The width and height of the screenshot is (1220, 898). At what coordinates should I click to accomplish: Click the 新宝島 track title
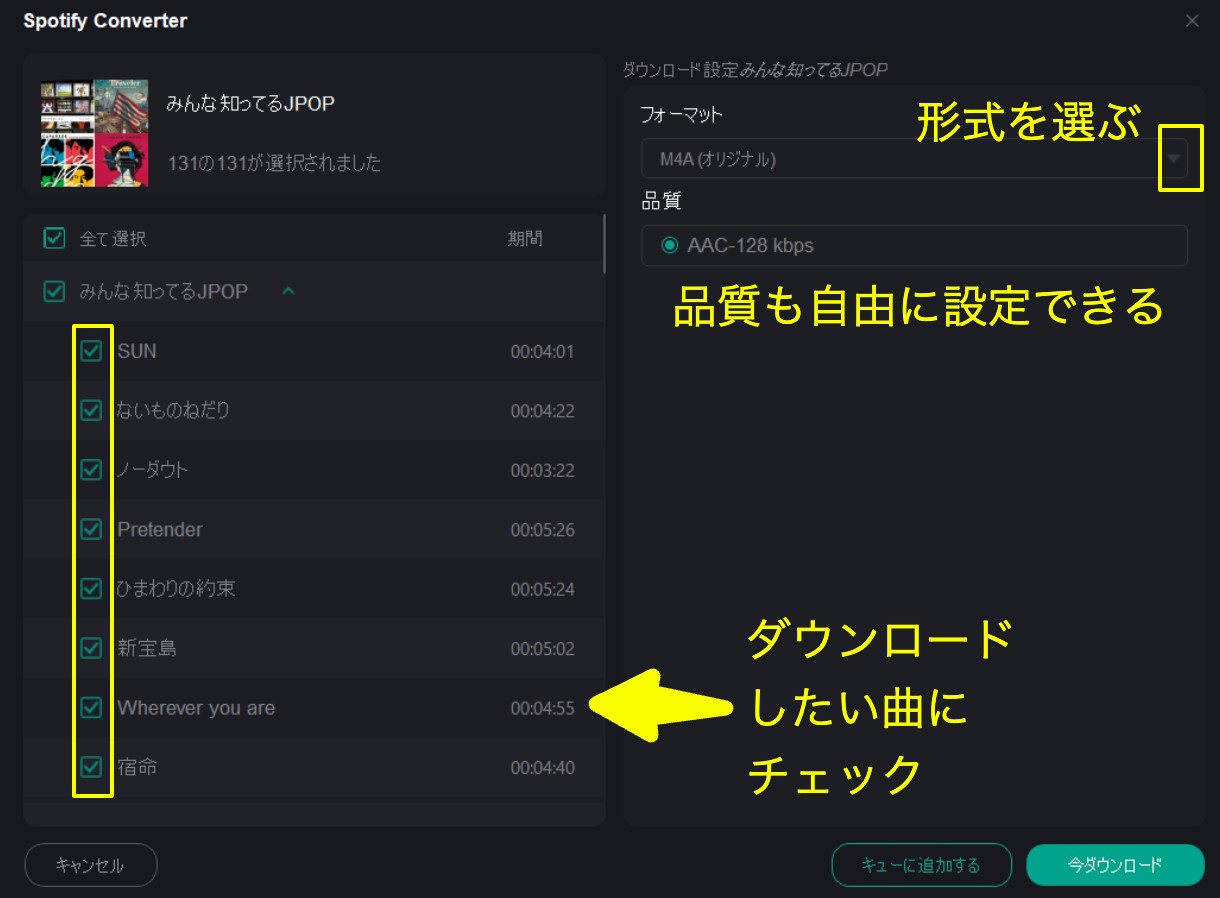coord(147,648)
